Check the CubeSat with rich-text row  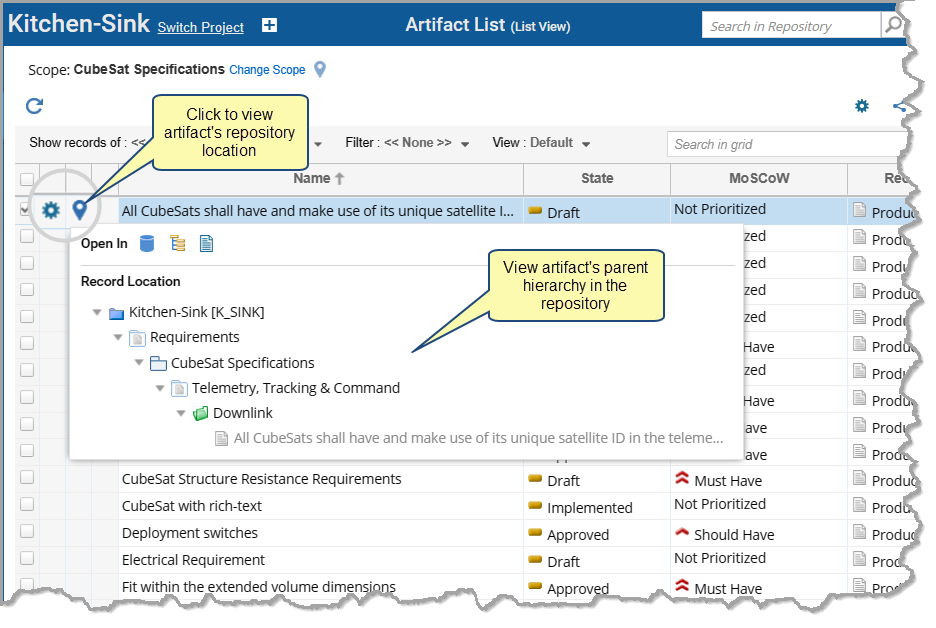coord(27,504)
